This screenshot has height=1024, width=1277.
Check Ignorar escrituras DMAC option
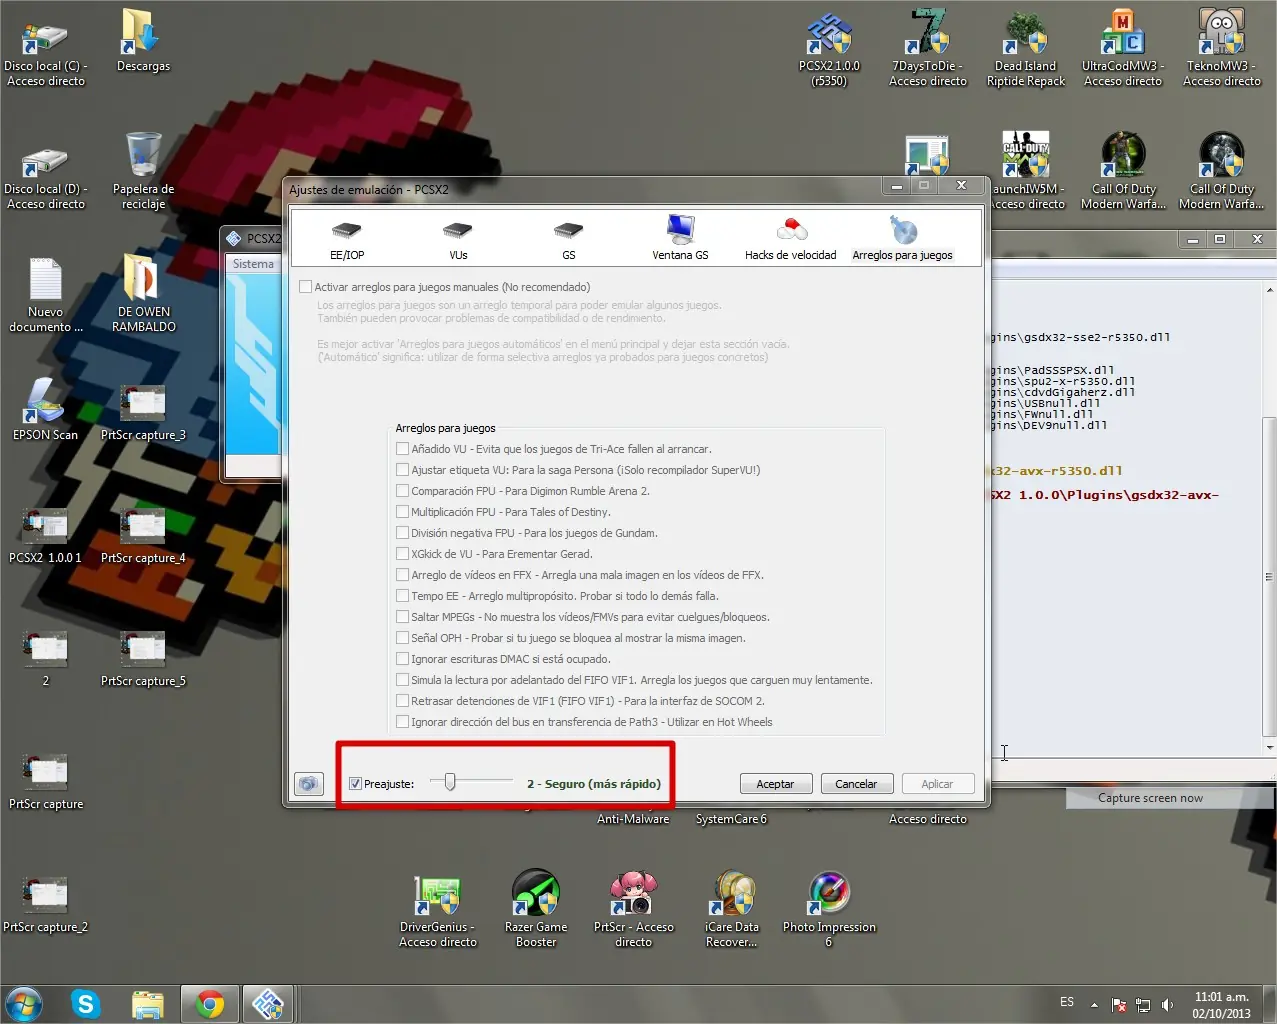(402, 659)
